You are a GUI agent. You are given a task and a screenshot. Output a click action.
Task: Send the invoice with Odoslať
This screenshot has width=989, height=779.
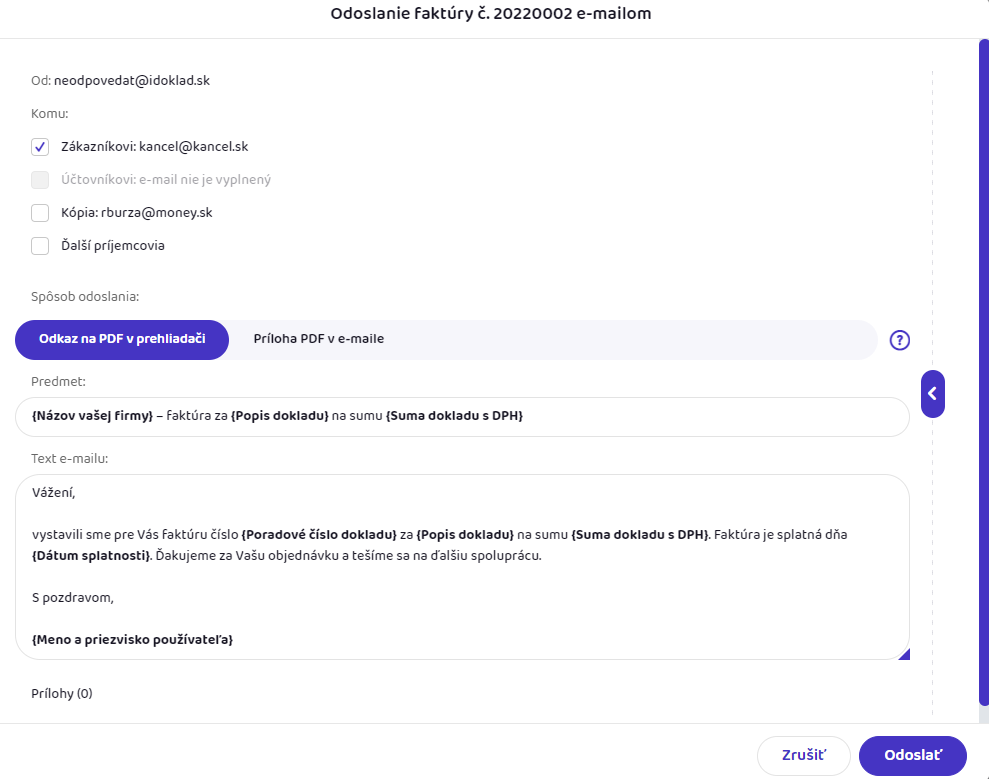click(912, 756)
